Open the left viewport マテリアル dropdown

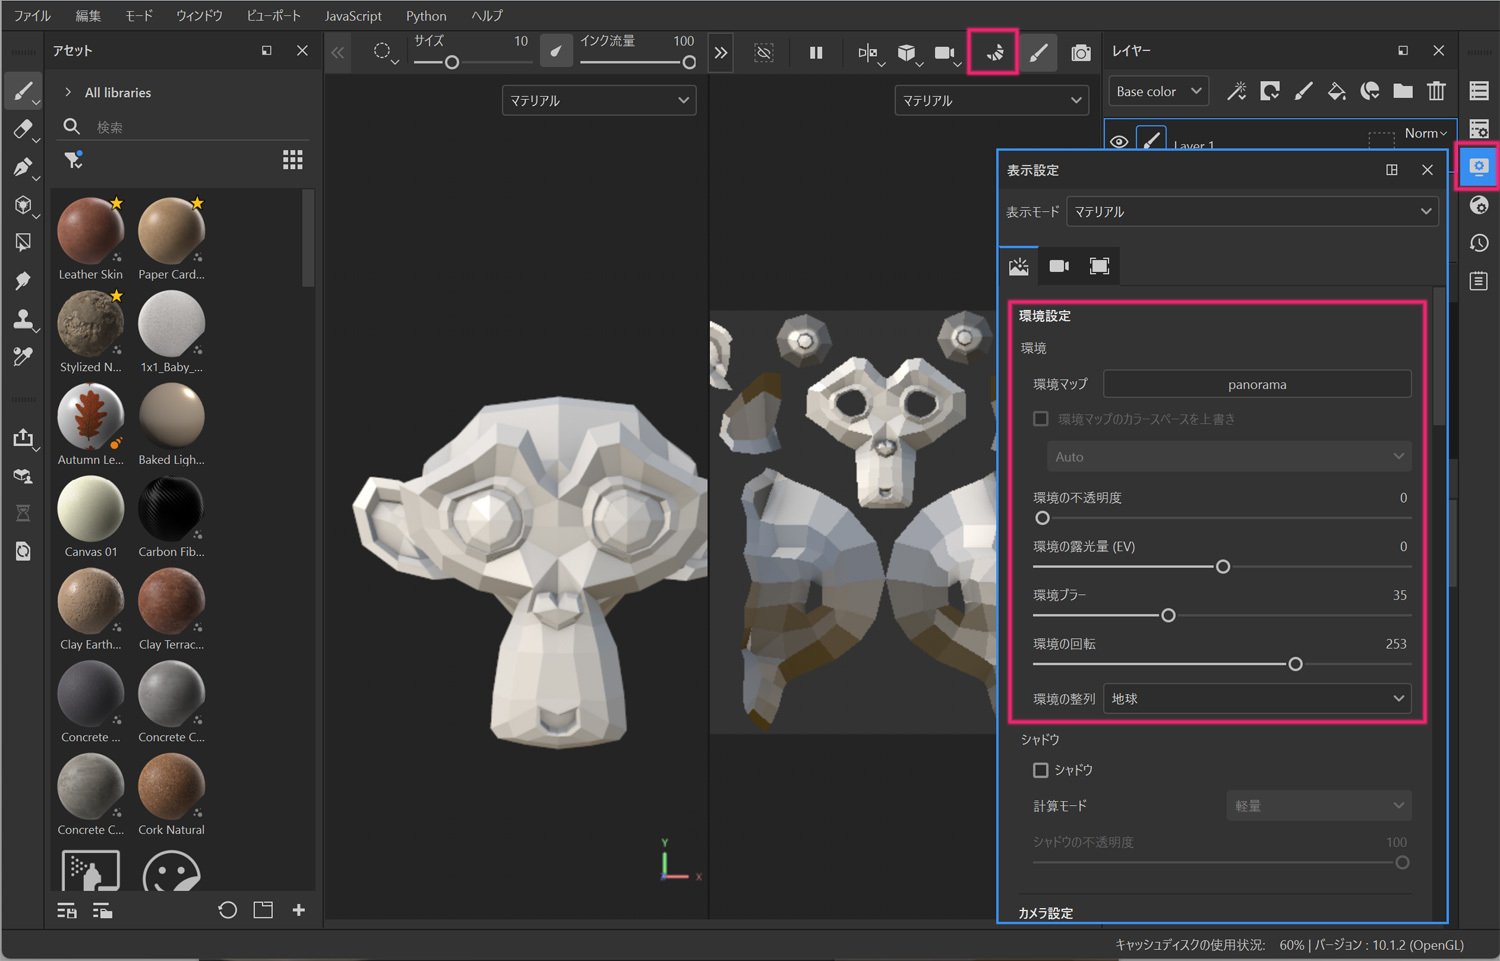[x=598, y=100]
